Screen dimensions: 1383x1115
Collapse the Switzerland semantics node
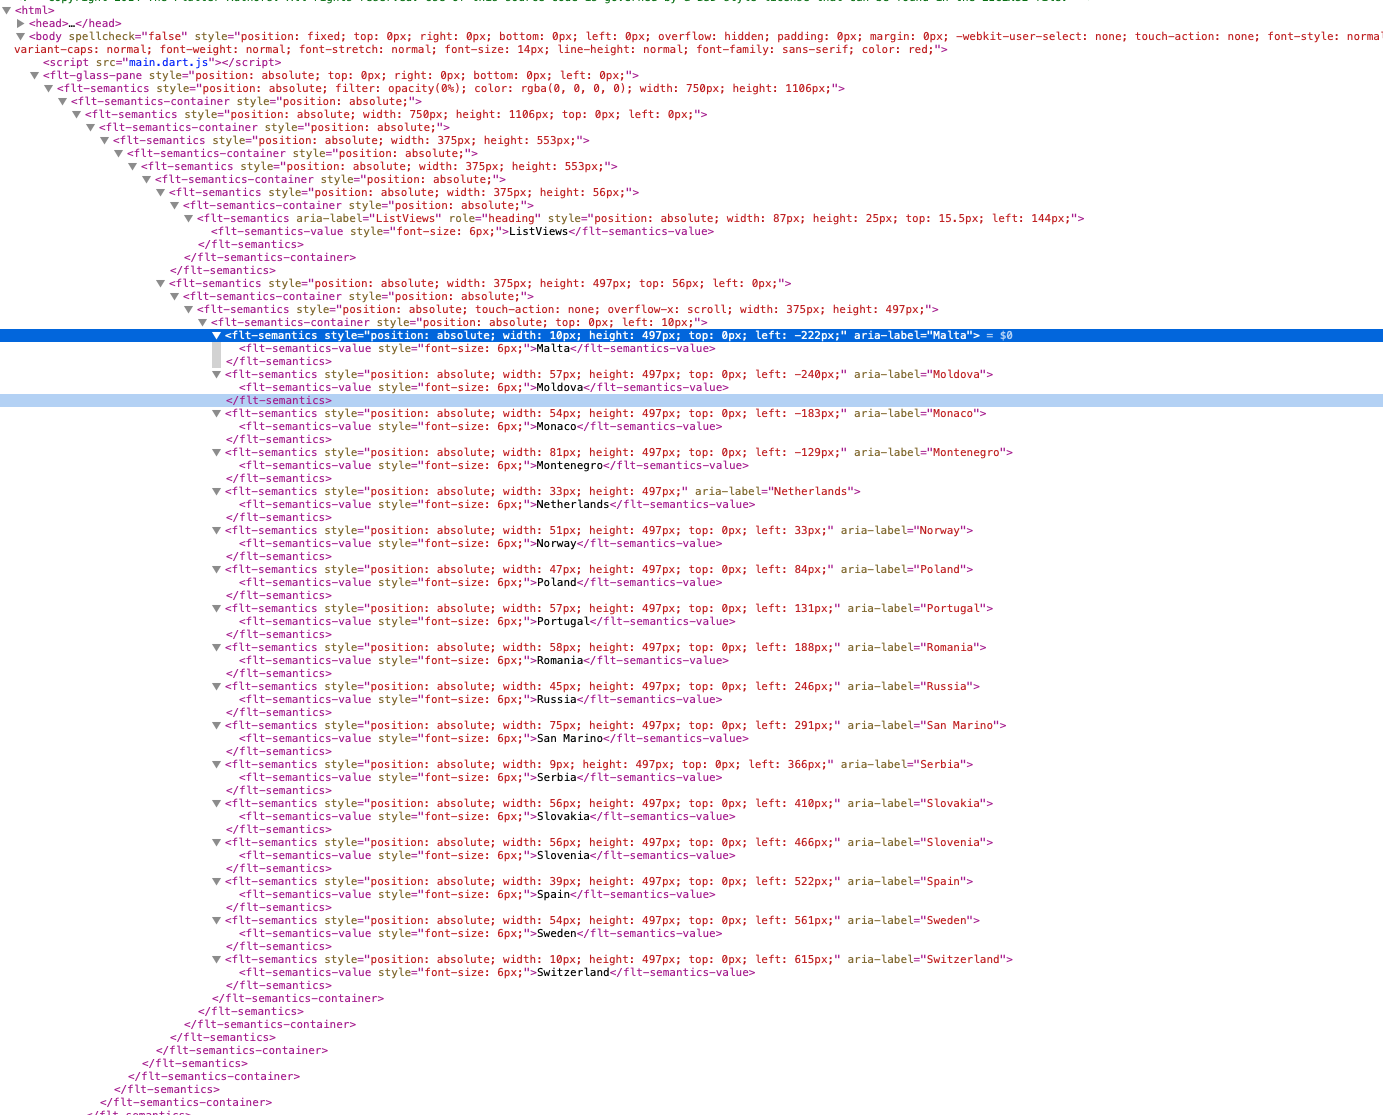point(217,959)
